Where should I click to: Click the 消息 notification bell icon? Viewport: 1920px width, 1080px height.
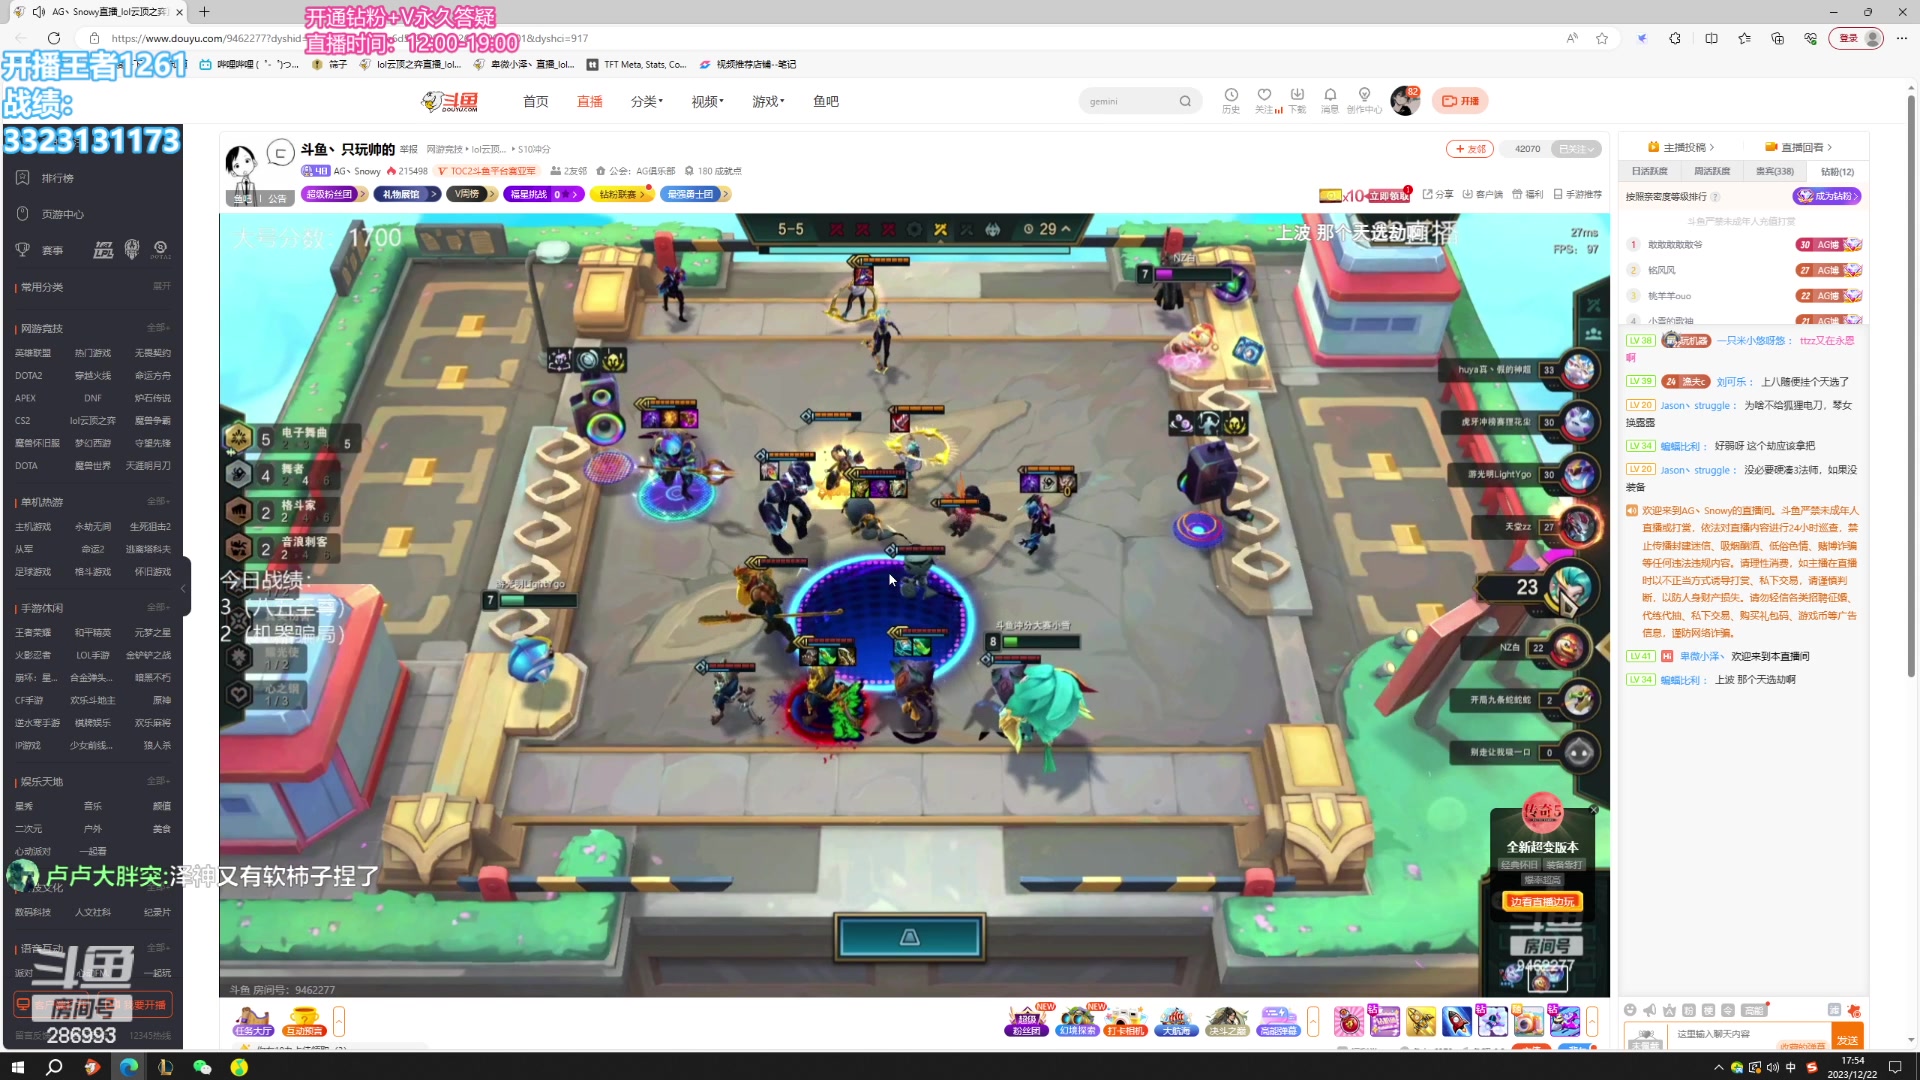coord(1330,96)
